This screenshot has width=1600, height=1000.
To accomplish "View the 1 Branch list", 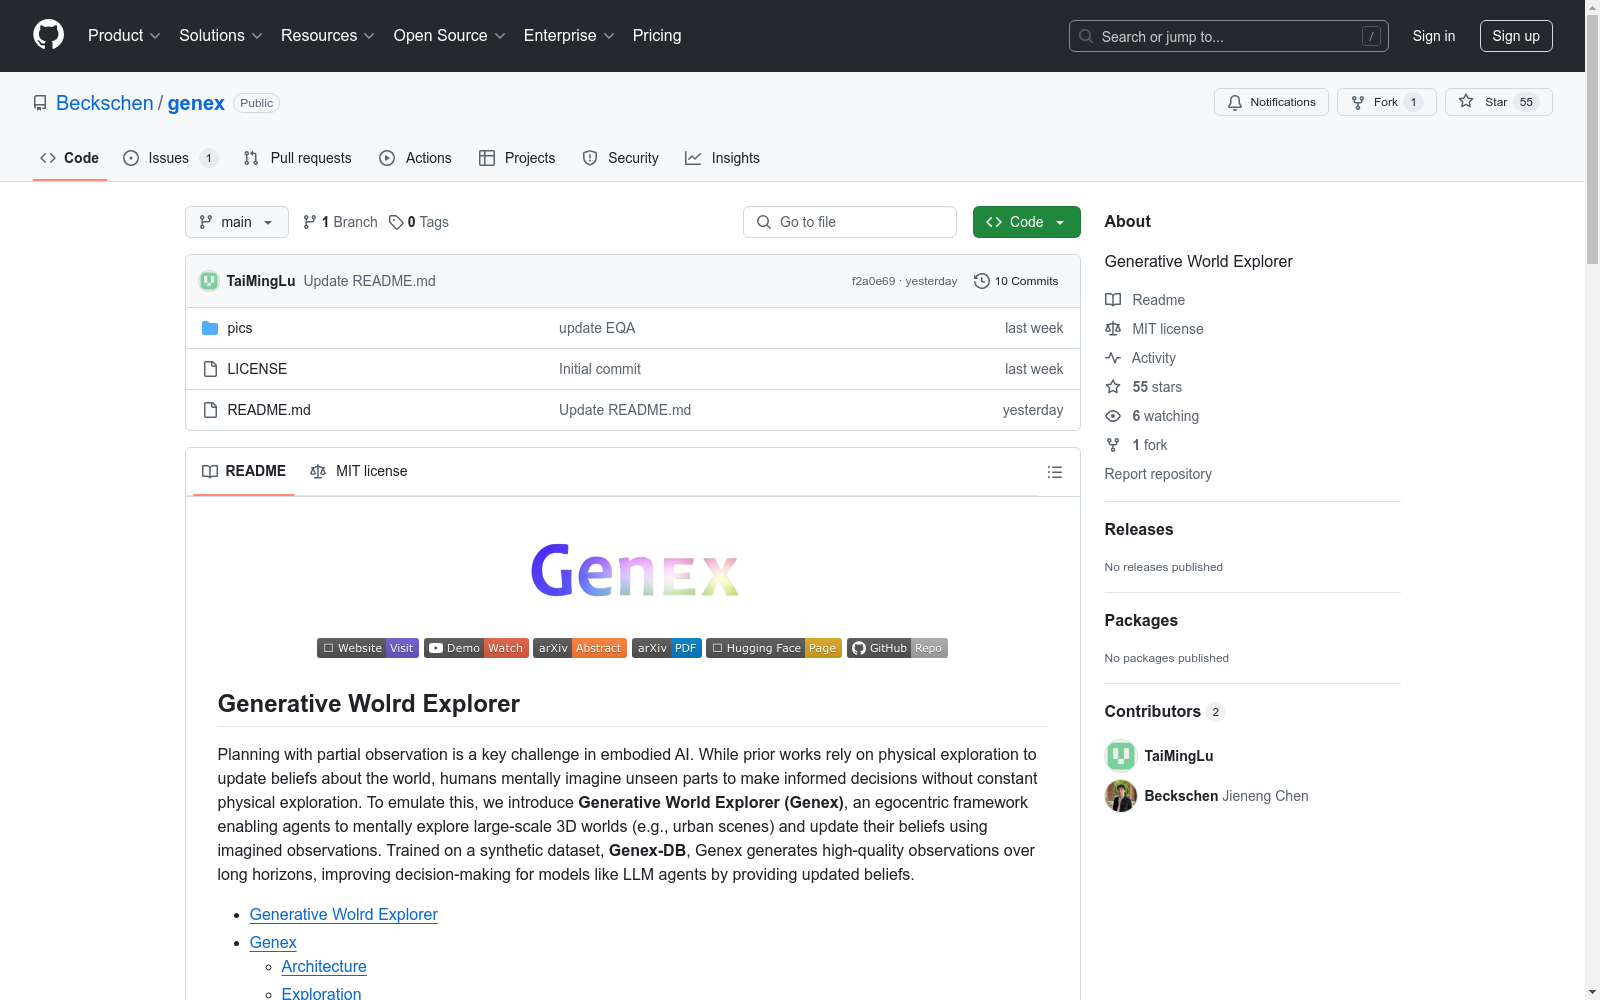I will point(340,222).
